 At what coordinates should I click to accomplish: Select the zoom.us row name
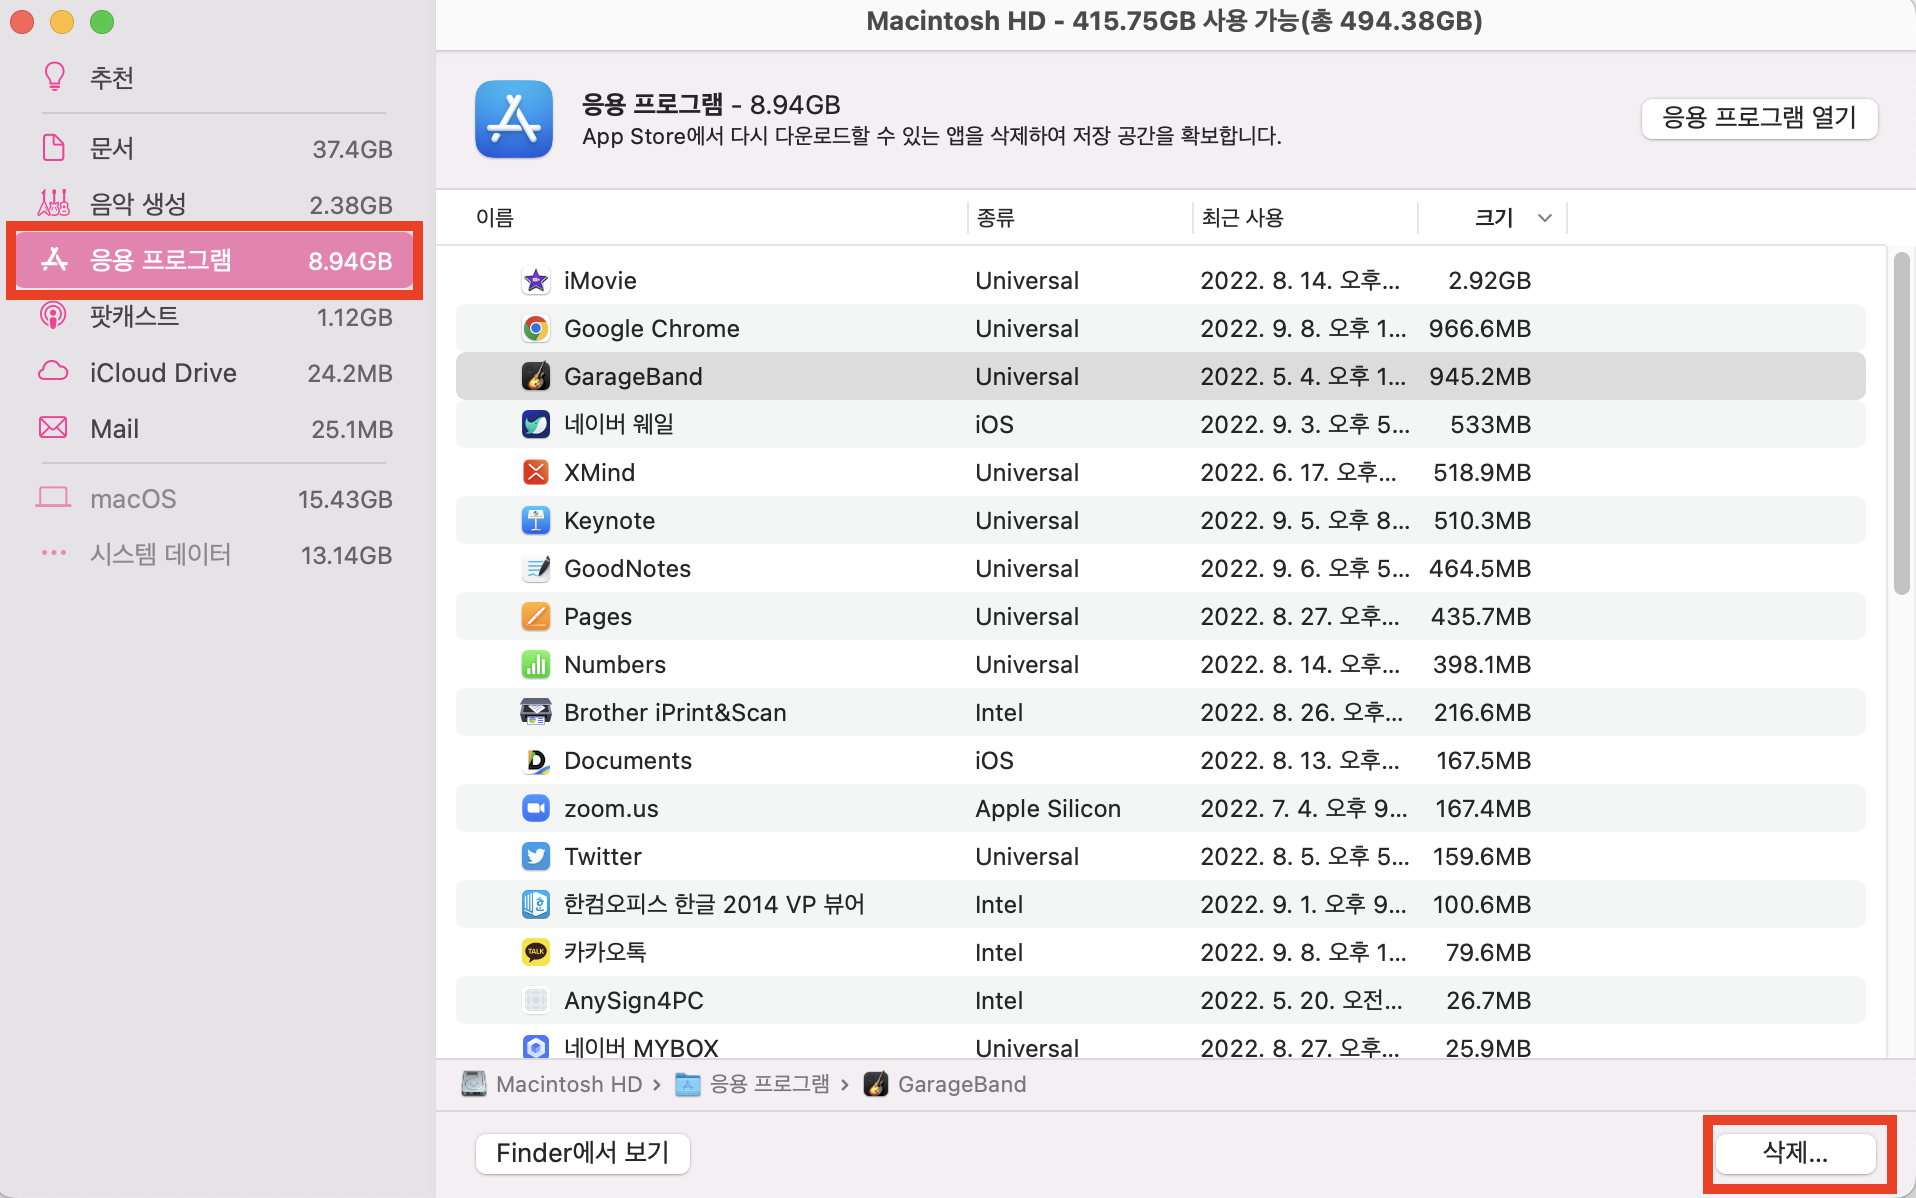click(x=611, y=809)
